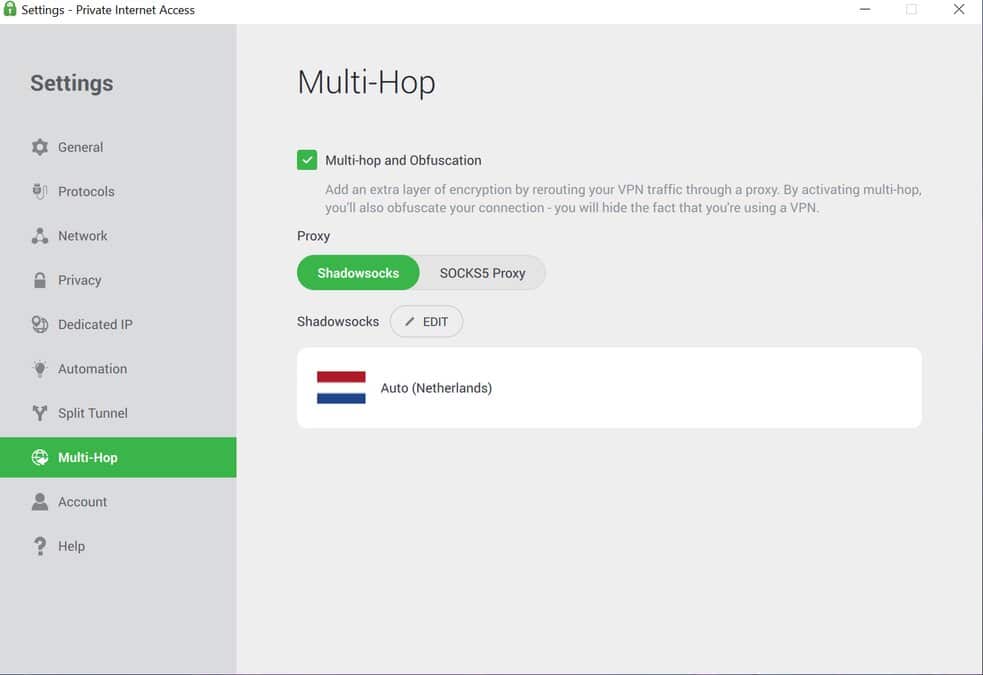Viewport: 983px width, 675px height.
Task: Open the Help page
Action: coord(118,546)
